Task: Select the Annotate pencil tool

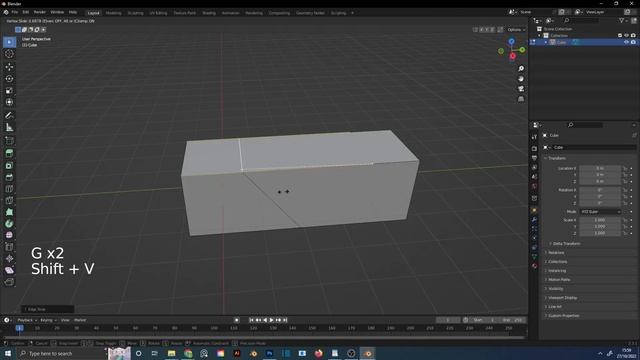Action: point(9,116)
